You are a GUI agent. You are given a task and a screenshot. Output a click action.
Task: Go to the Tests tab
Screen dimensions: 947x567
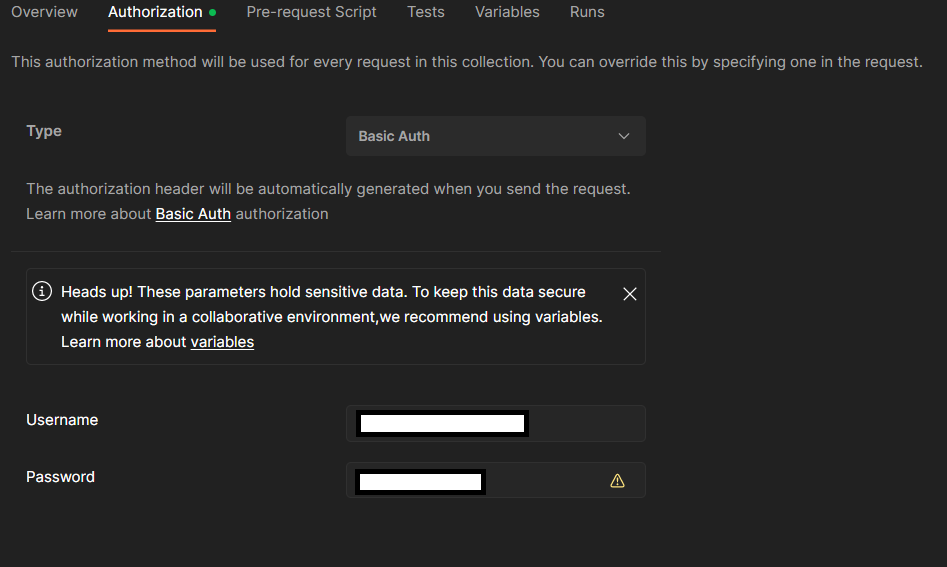coord(426,12)
